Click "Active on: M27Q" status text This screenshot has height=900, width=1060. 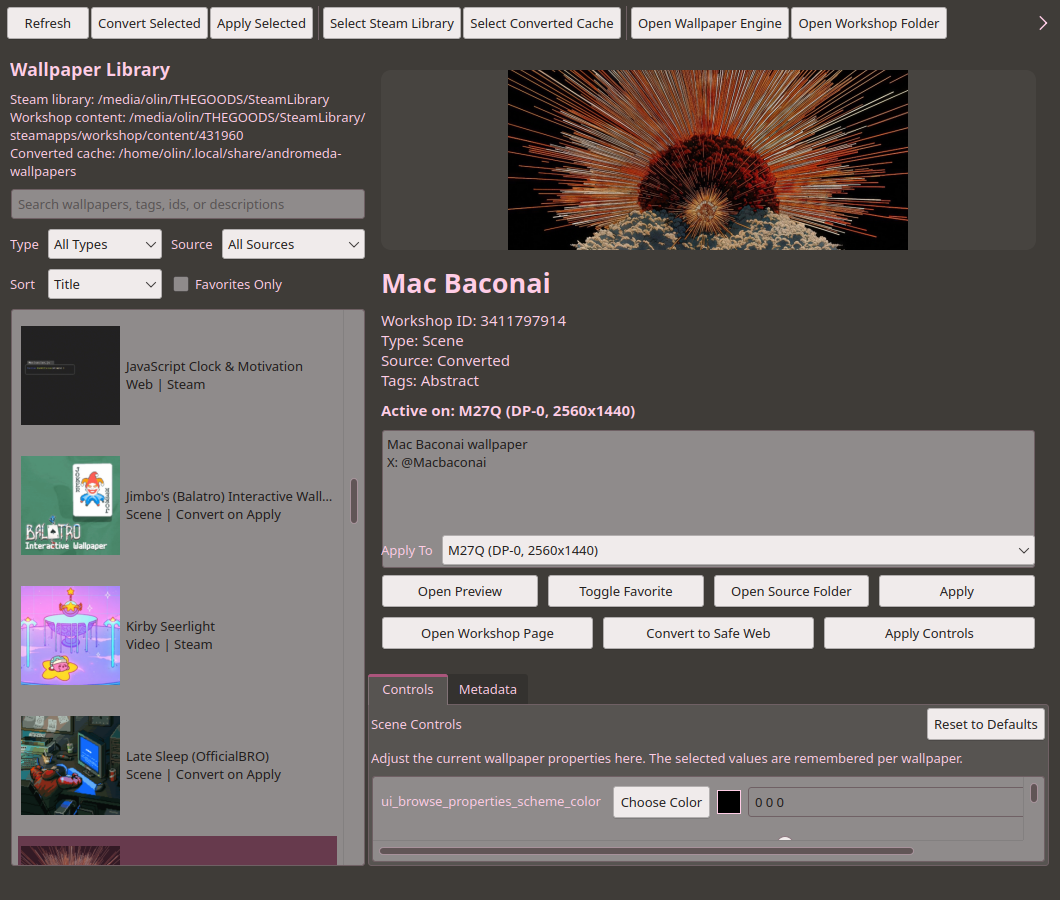point(508,410)
